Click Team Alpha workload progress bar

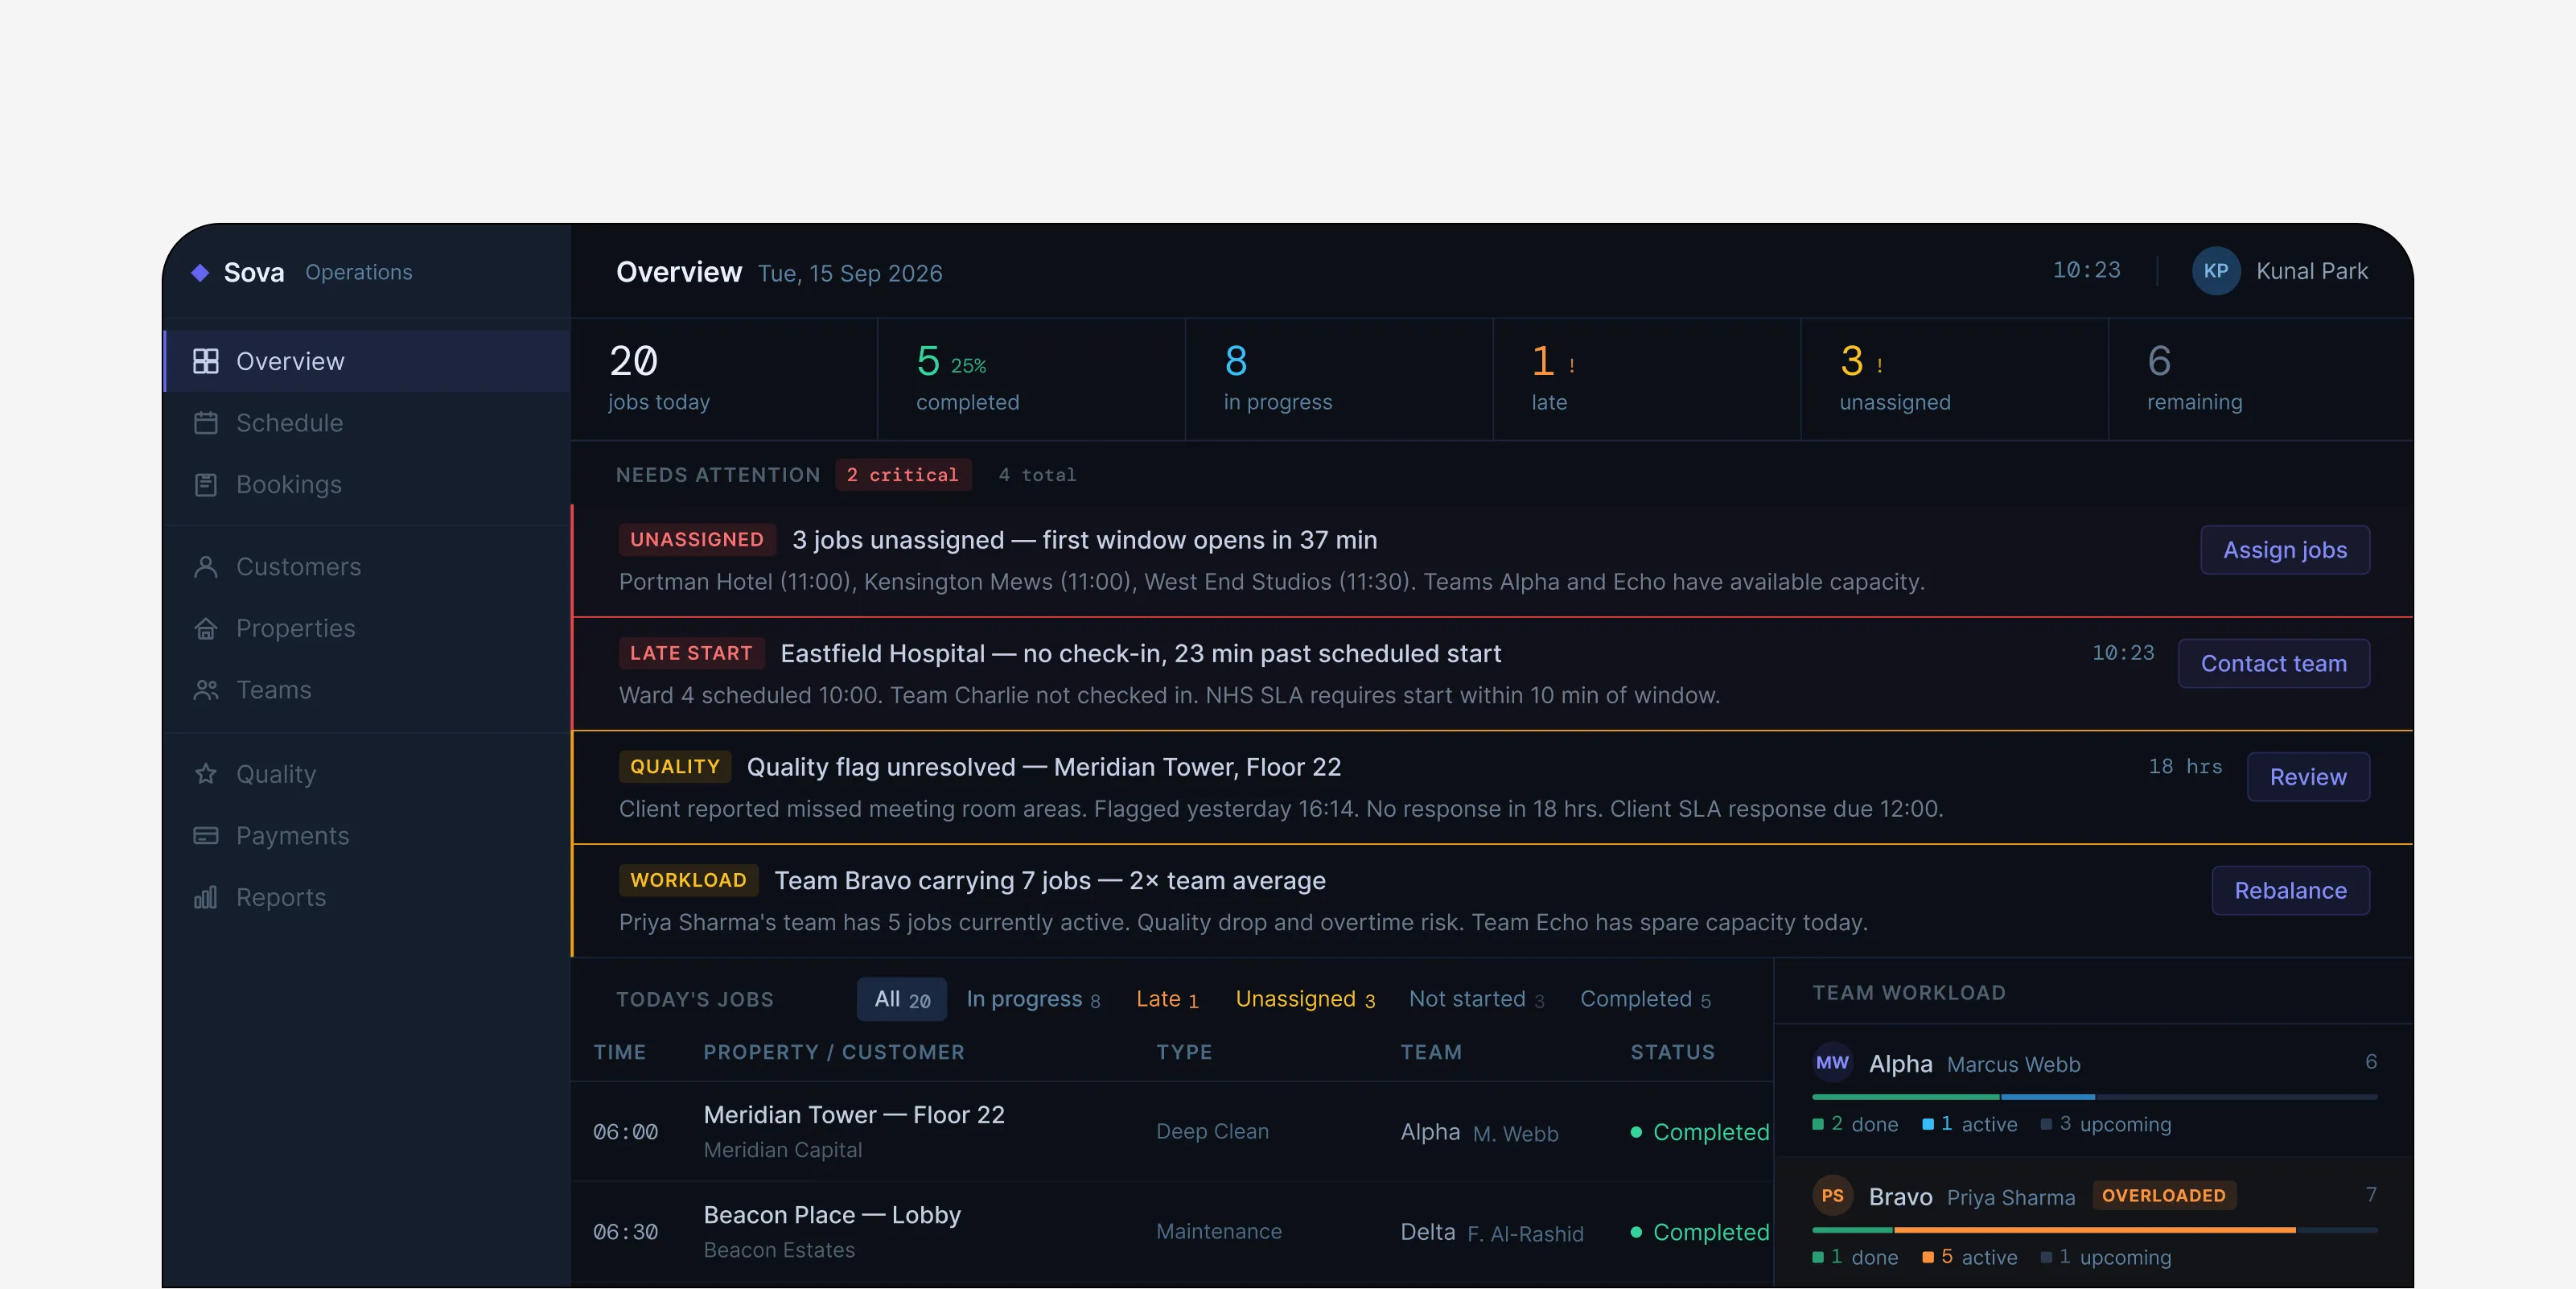click(2094, 1097)
